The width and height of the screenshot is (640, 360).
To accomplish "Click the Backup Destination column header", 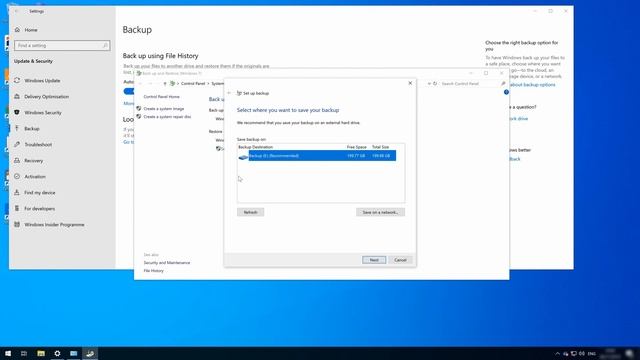I will (x=256, y=147).
